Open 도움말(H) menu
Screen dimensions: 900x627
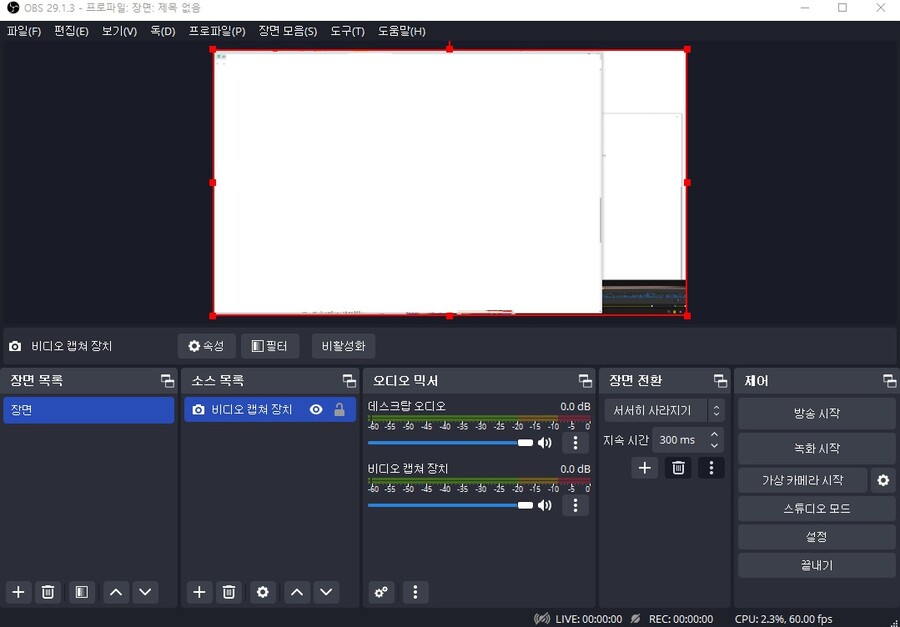tap(402, 31)
